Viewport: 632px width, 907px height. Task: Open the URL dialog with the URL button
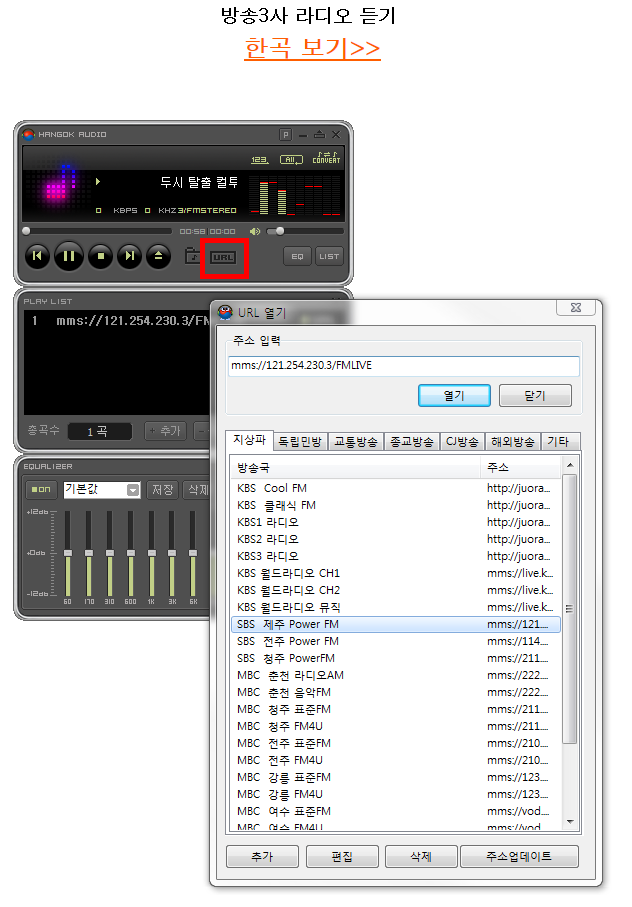coord(223,257)
